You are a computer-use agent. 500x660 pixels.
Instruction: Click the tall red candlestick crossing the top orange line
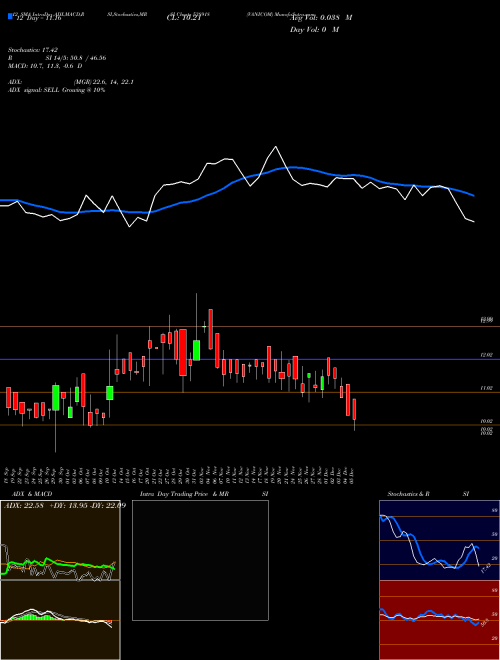210,329
